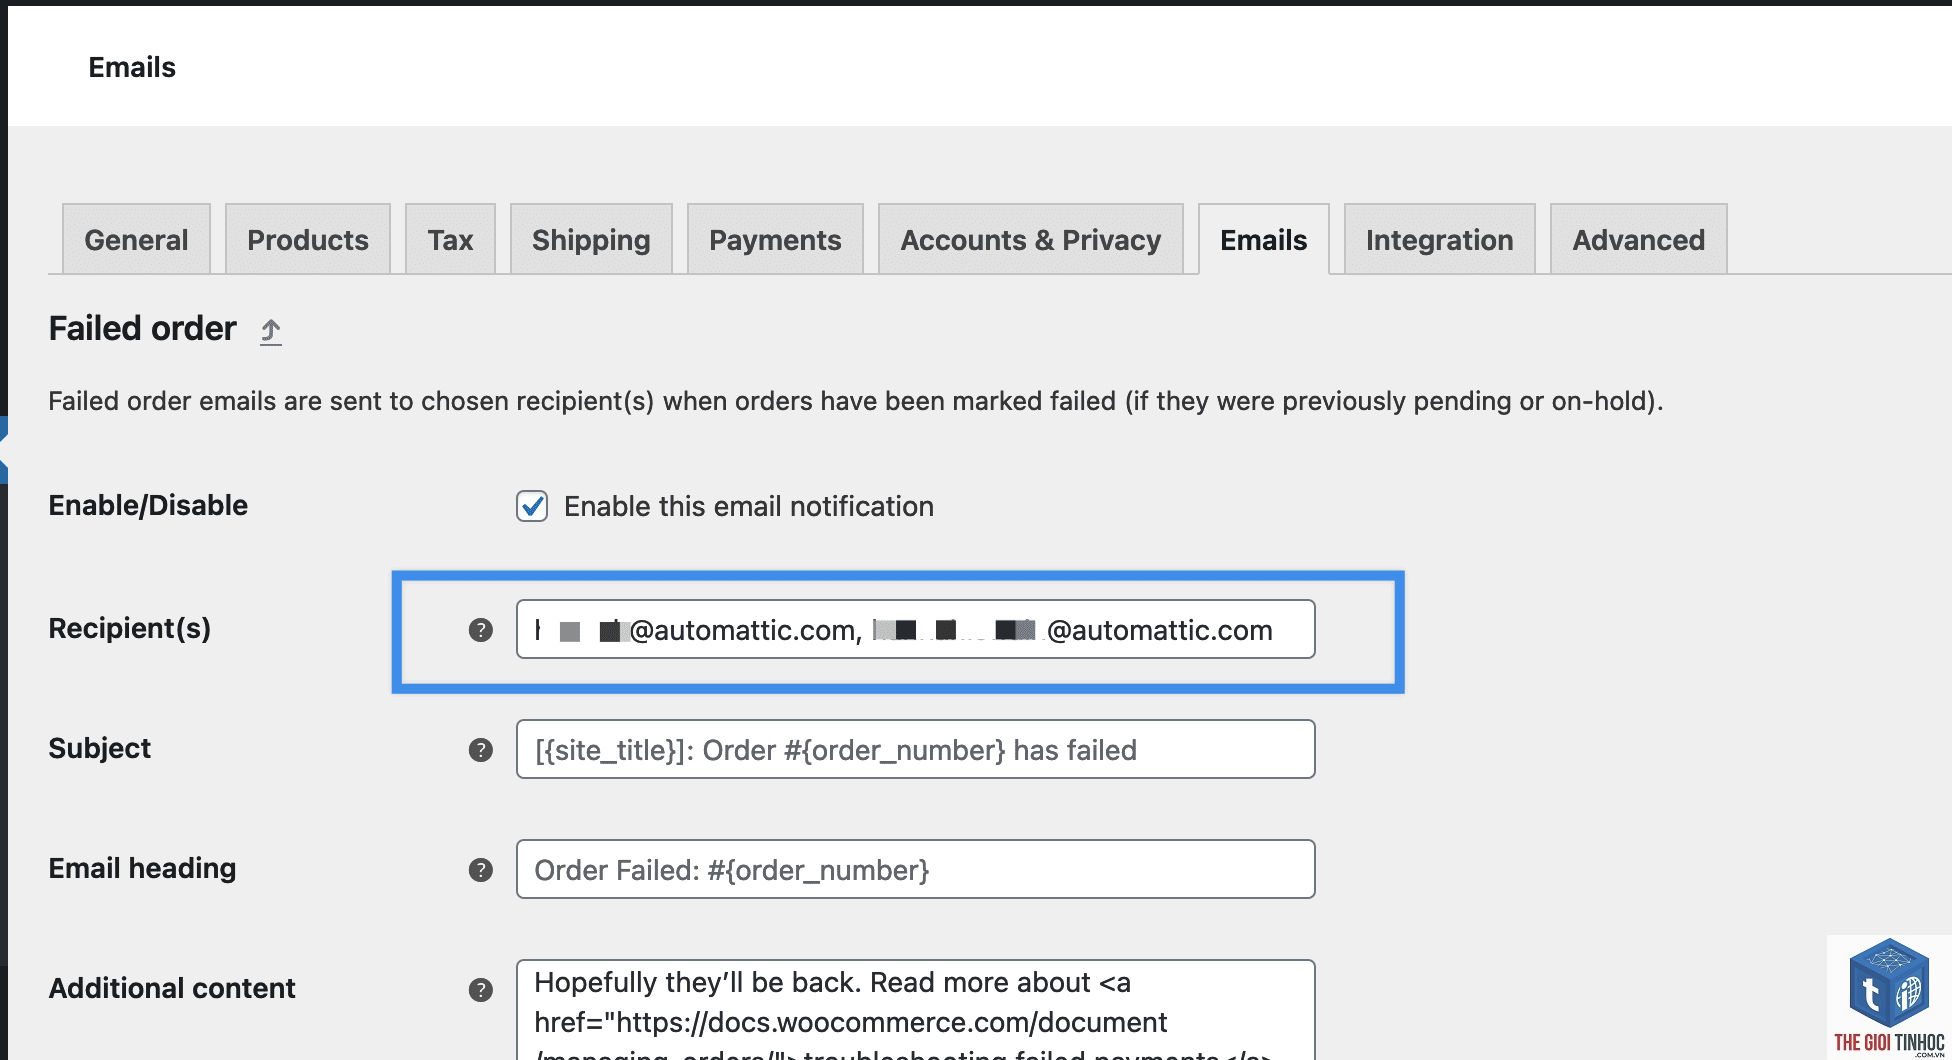Select the Payments tab
1952x1060 pixels.
click(x=775, y=240)
